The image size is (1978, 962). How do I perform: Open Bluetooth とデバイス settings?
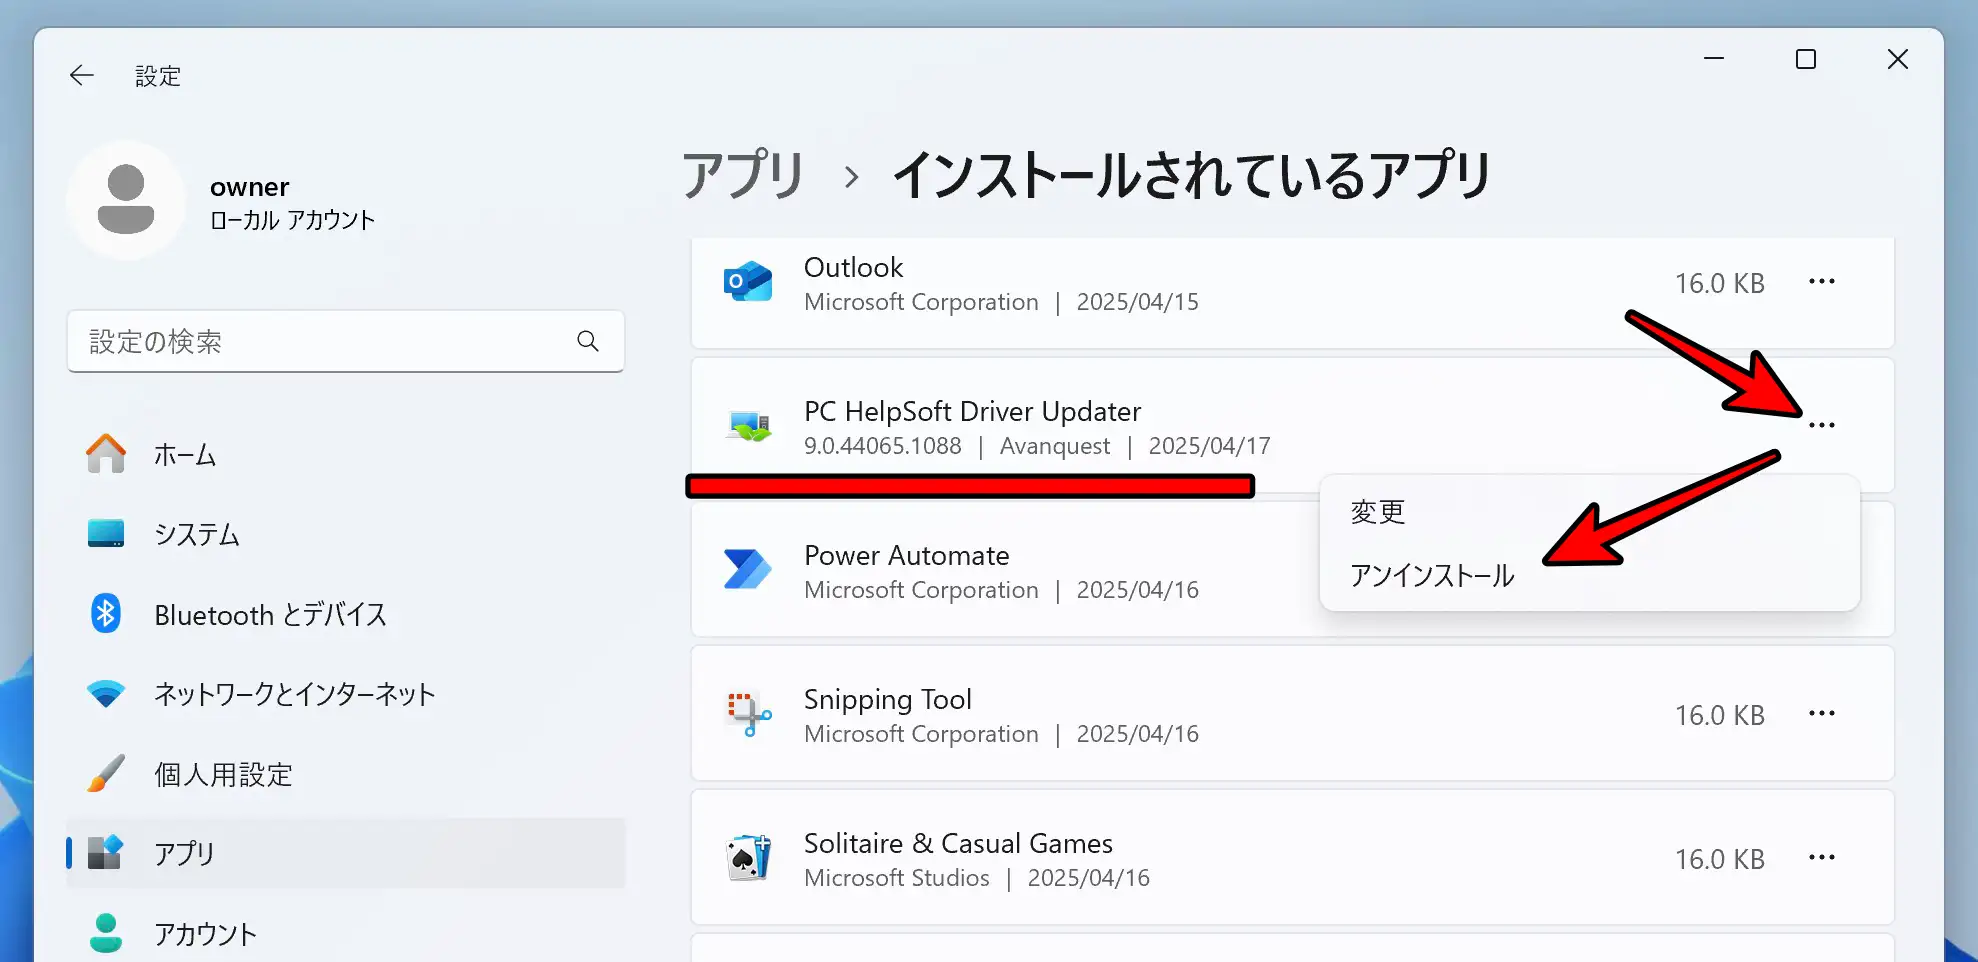346,614
